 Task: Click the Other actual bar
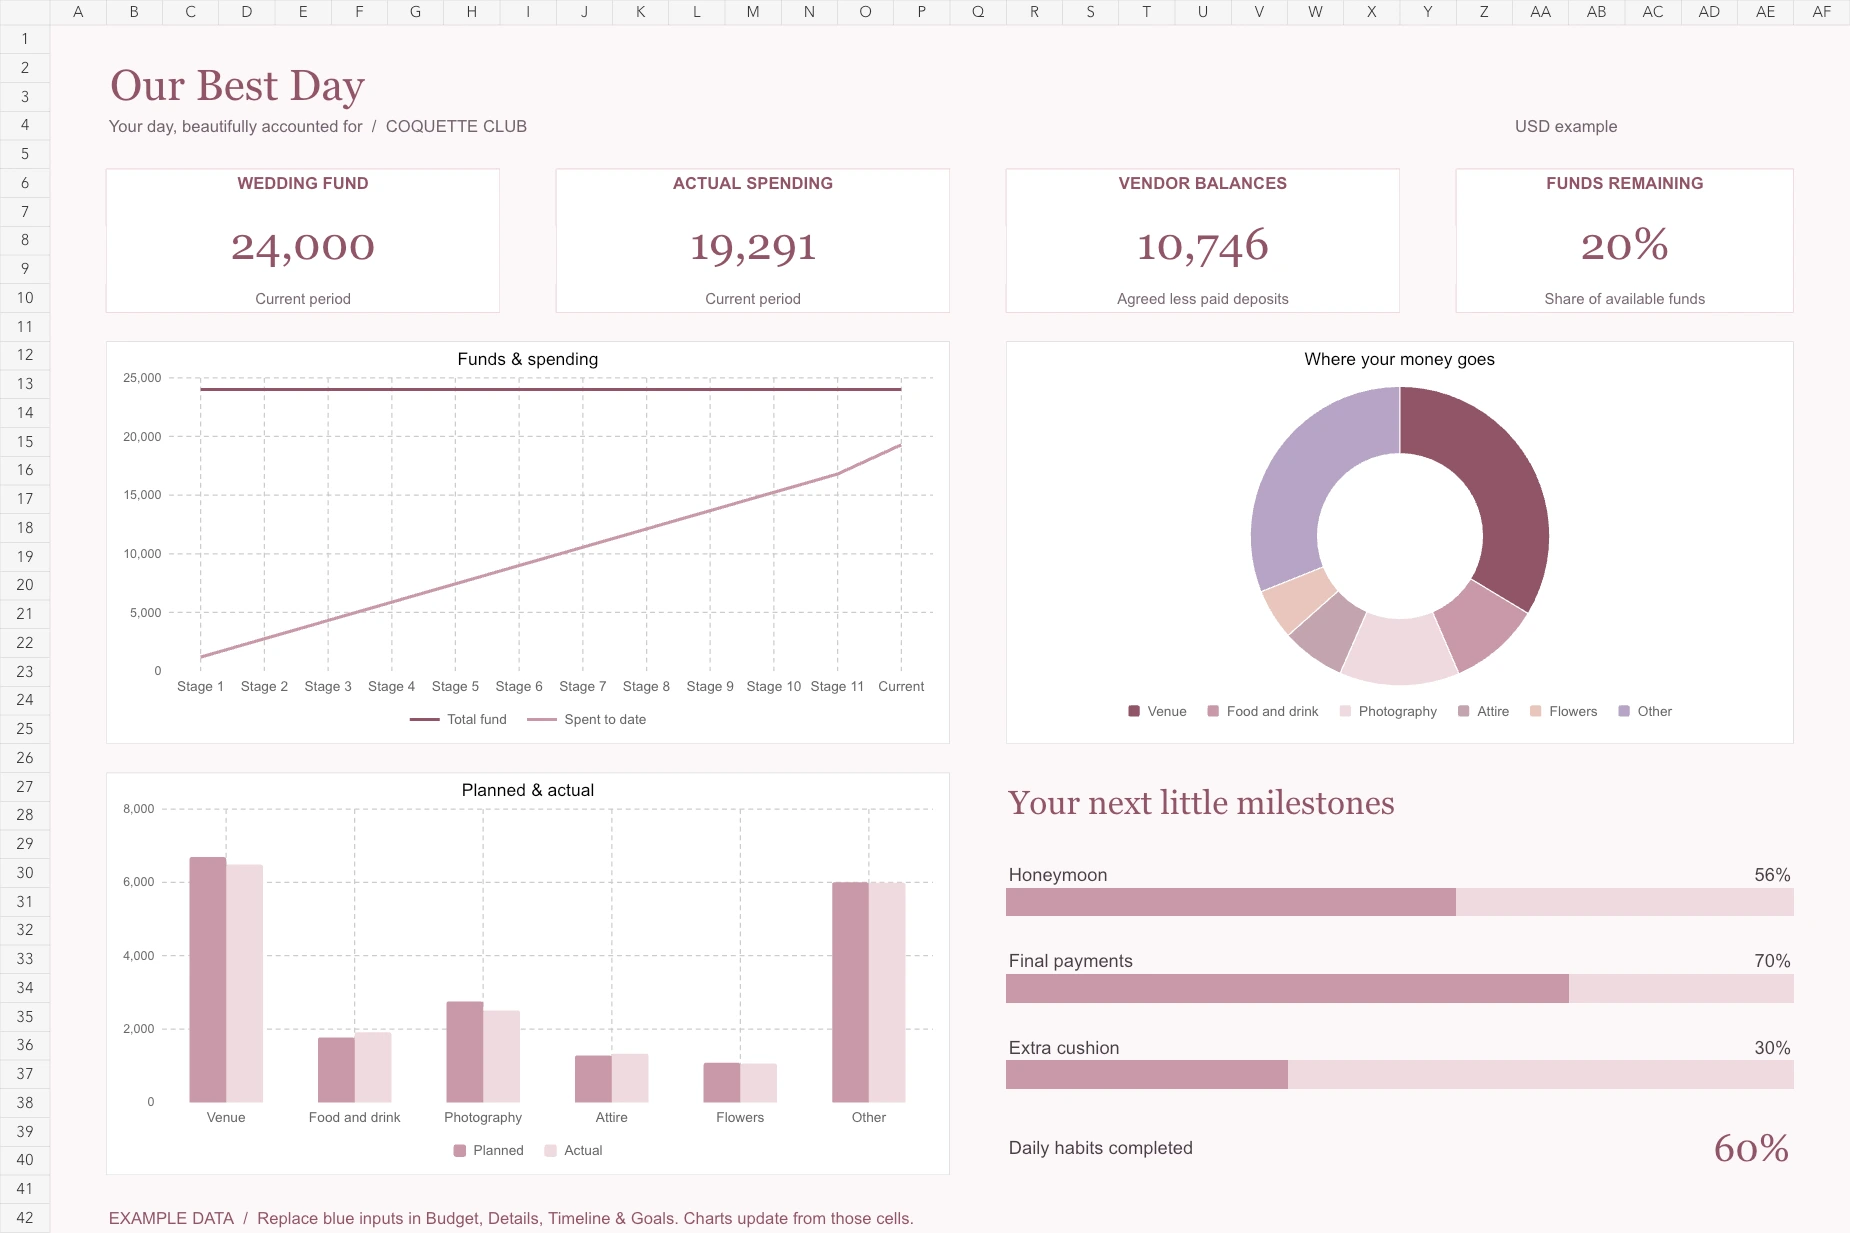tap(887, 992)
